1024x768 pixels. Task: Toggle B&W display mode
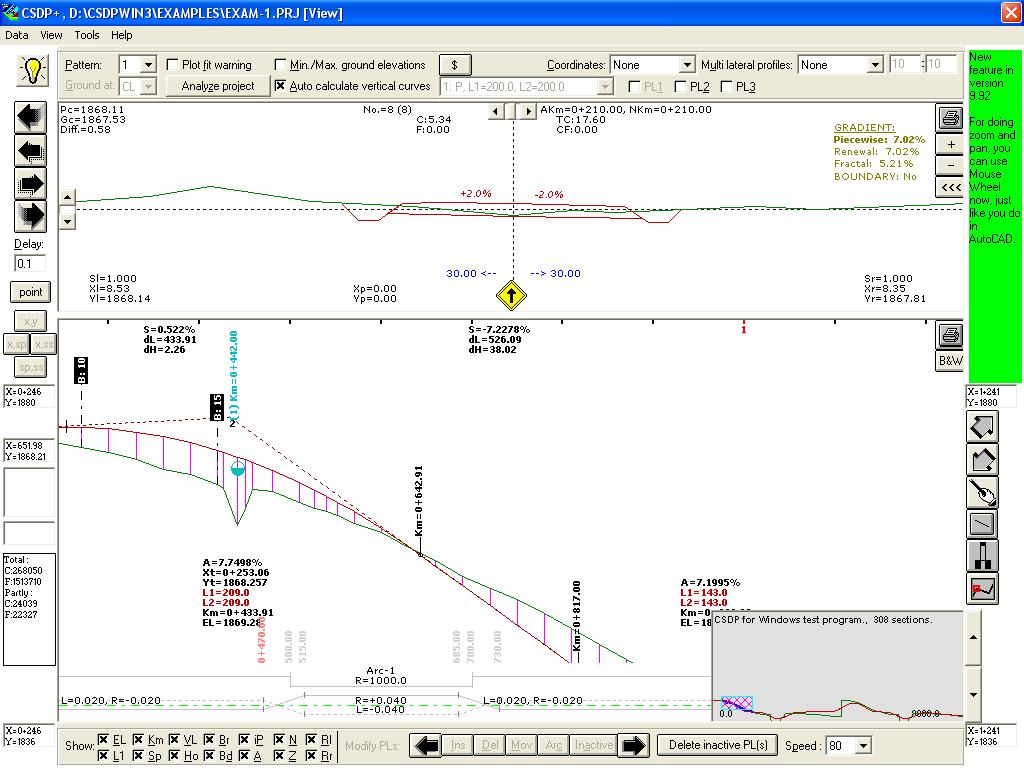950,360
